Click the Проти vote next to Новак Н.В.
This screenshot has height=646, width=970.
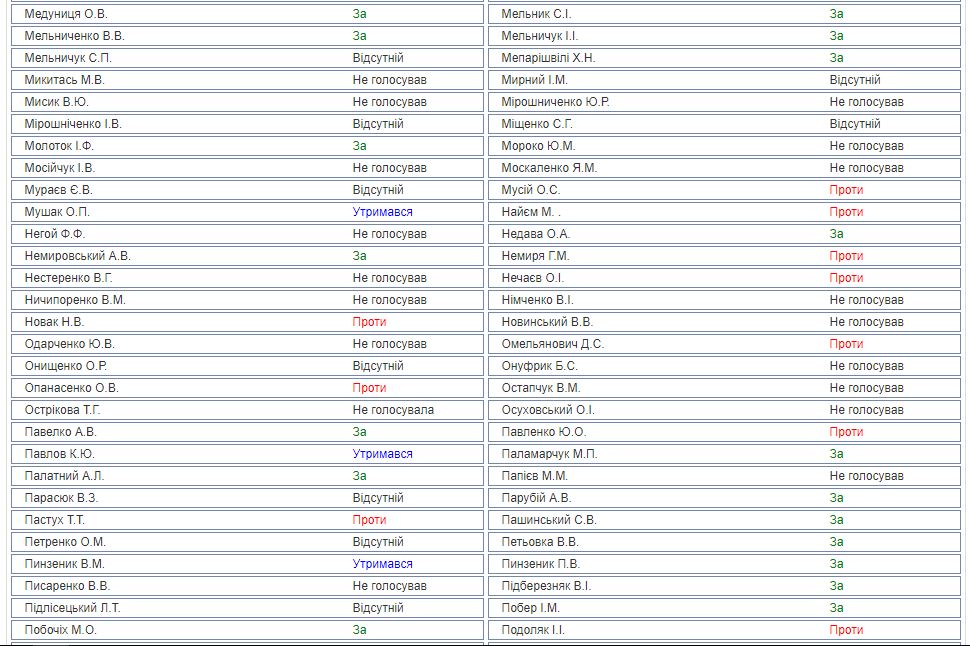[369, 322]
